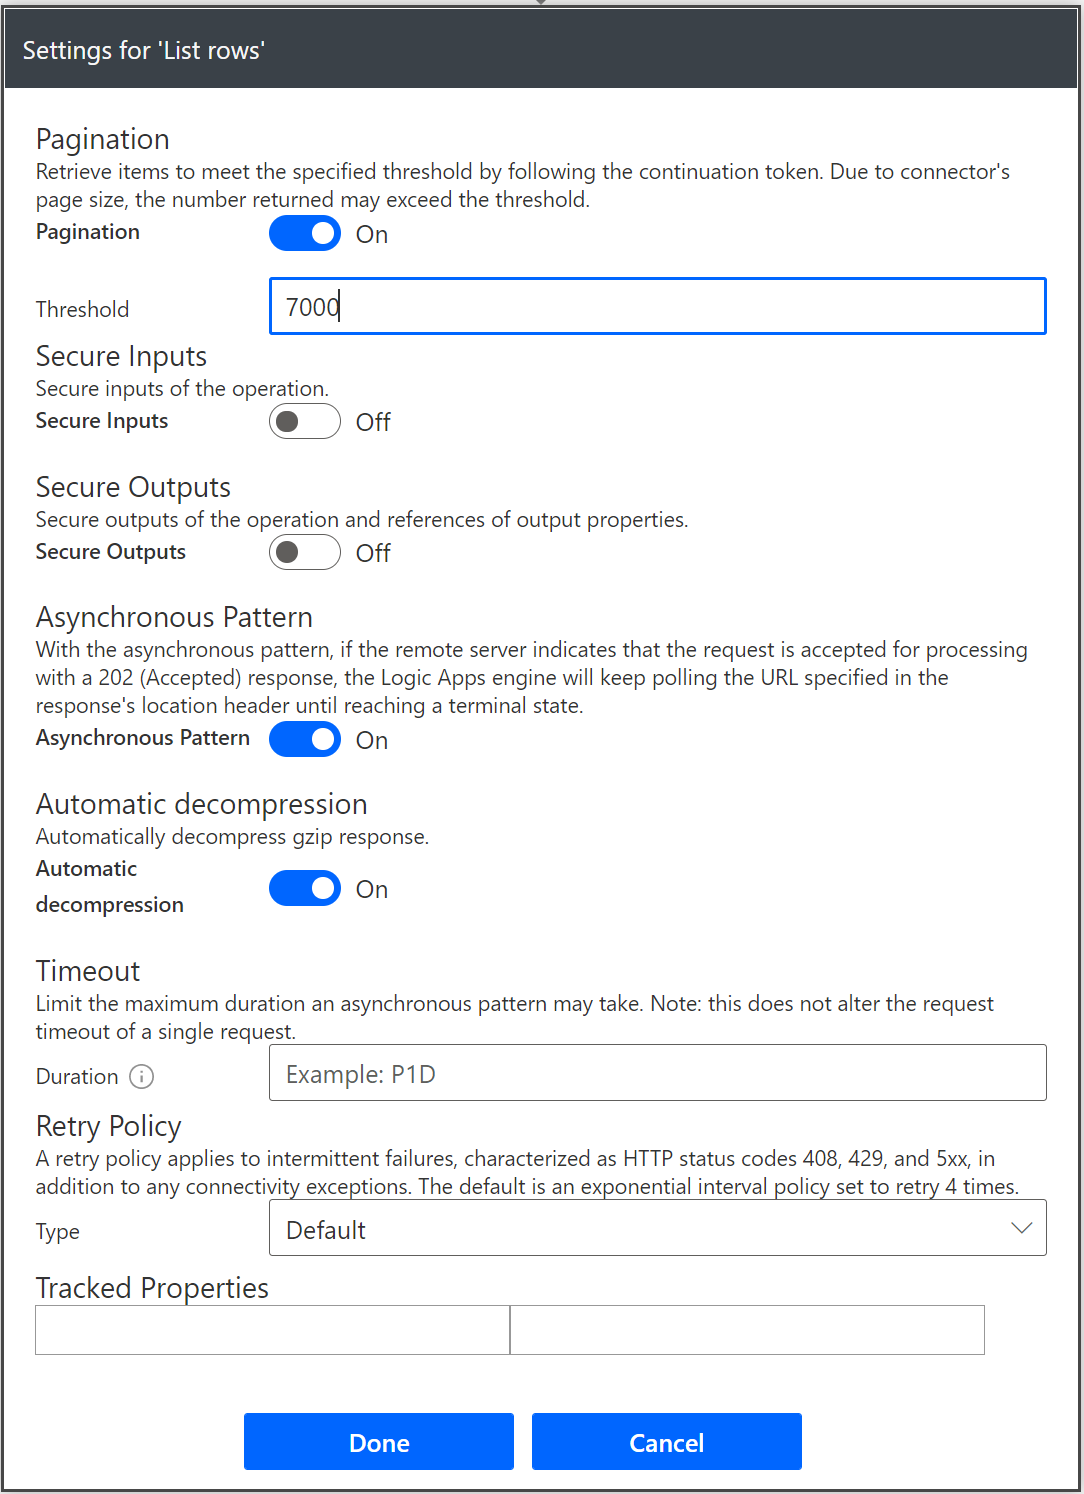Select the second Tracked Properties value box
This screenshot has width=1084, height=1494.
(x=747, y=1330)
